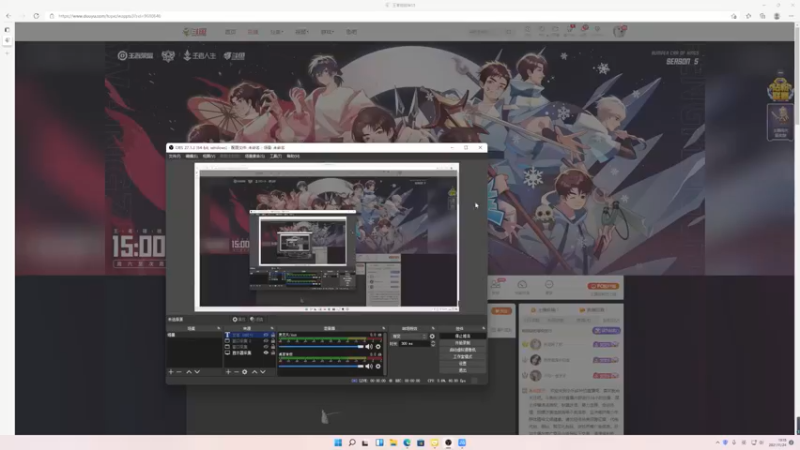This screenshot has width=800, height=450.
Task: Start Virtual Camera in OBS Controls
Action: pyautogui.click(x=462, y=350)
